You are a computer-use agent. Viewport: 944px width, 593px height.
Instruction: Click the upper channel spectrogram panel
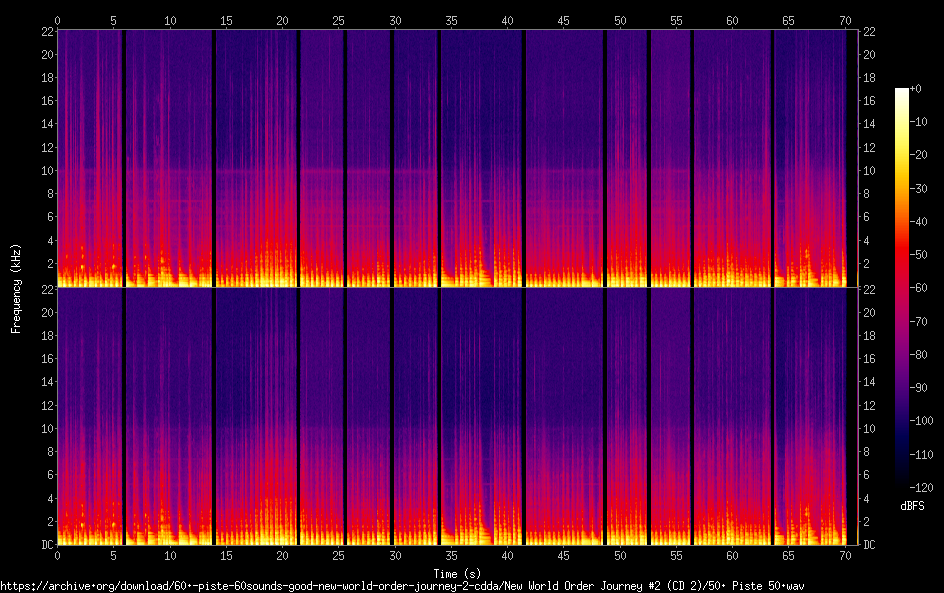coord(458,158)
